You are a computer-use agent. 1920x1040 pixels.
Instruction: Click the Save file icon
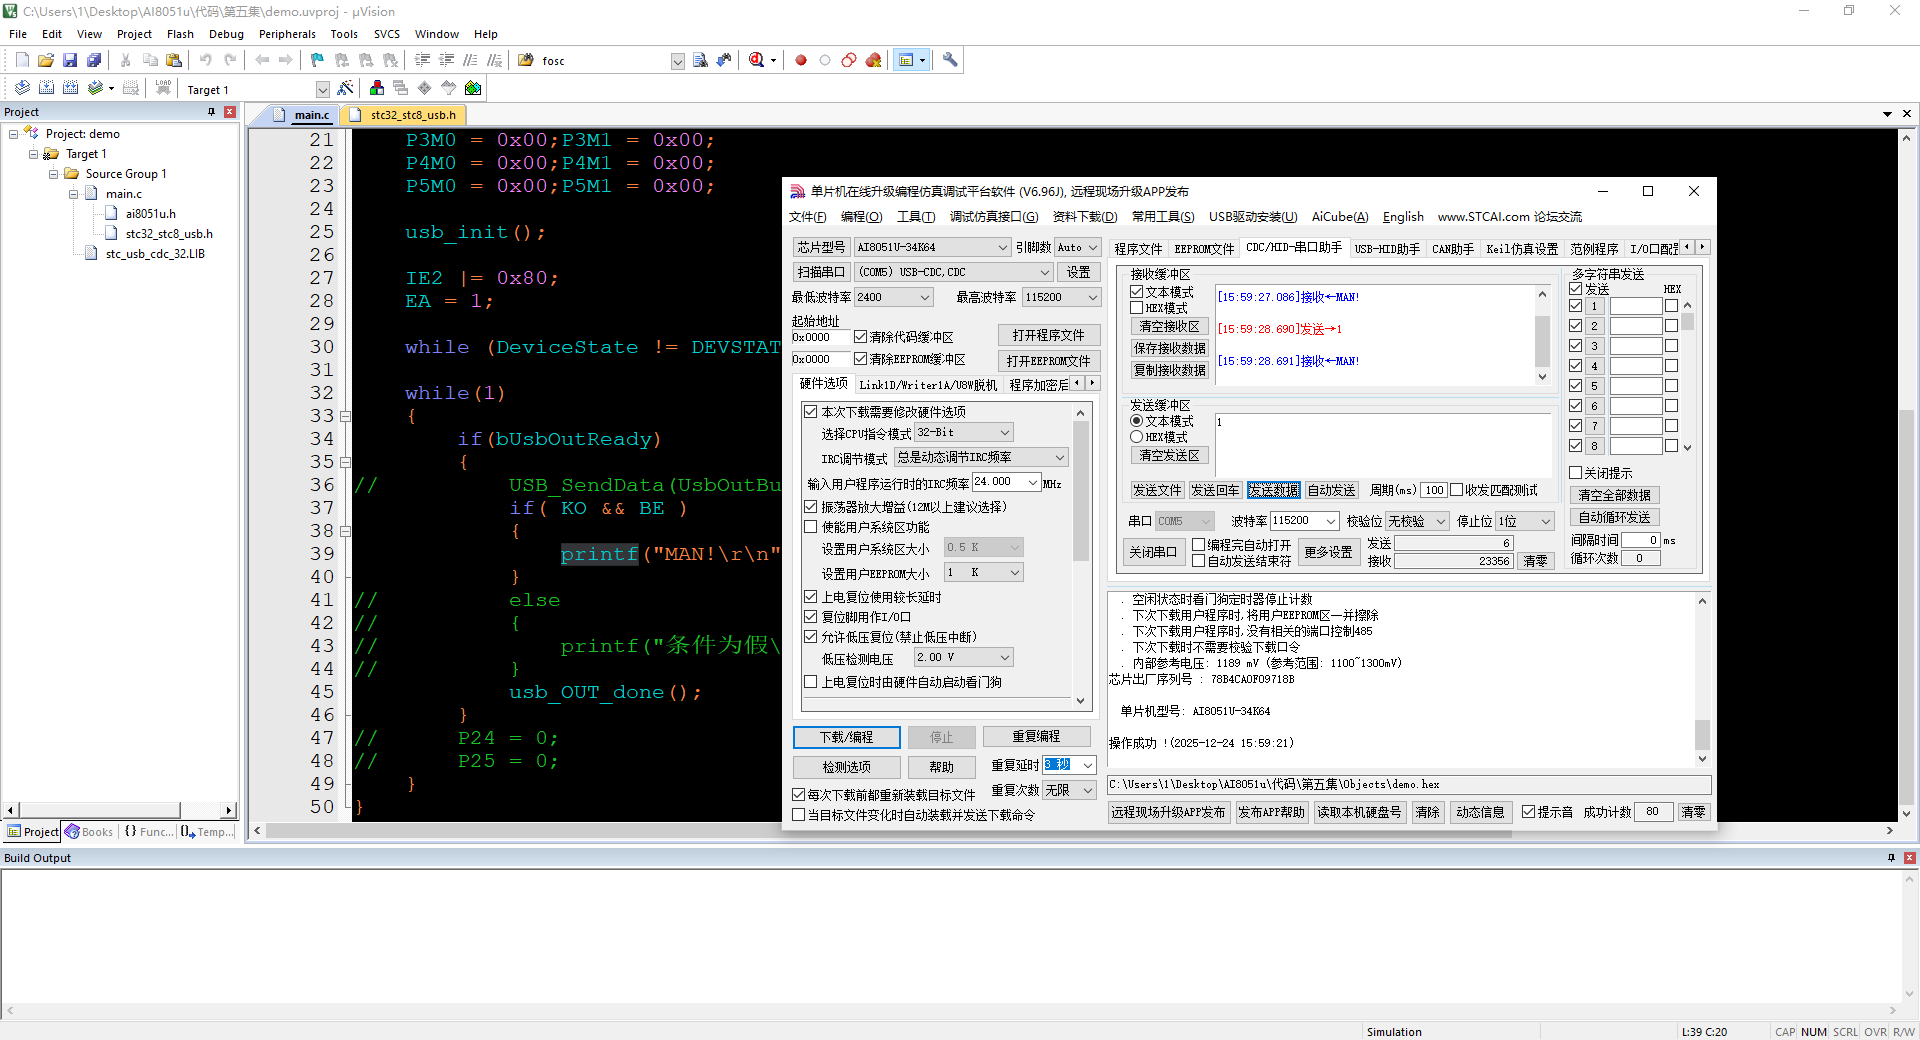[70, 61]
